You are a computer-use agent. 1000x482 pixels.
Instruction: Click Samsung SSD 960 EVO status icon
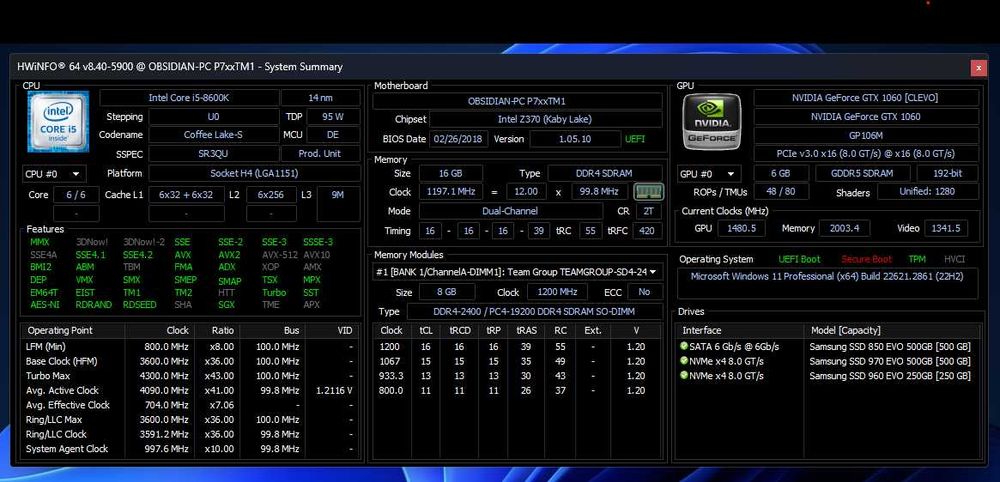(684, 376)
